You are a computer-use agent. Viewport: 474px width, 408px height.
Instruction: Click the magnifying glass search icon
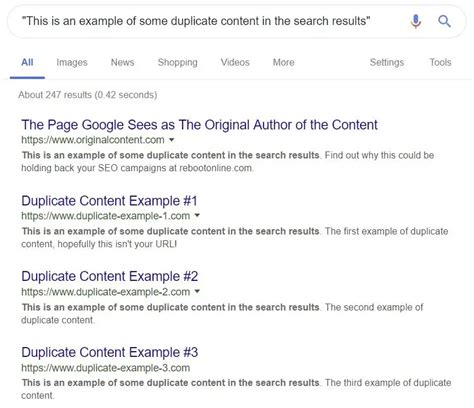point(444,21)
